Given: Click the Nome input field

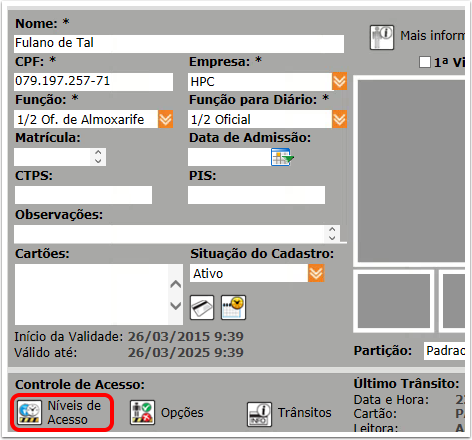Looking at the screenshot, I should [179, 44].
